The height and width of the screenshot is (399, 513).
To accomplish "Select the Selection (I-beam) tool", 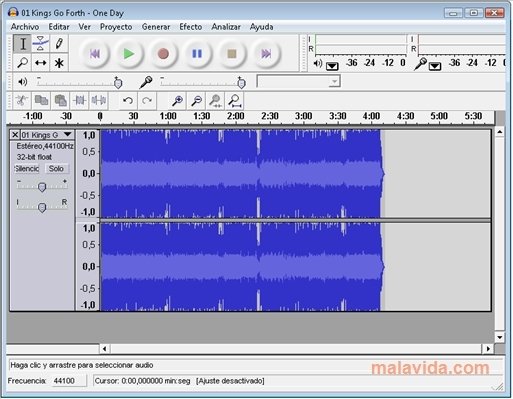I will click(22, 43).
